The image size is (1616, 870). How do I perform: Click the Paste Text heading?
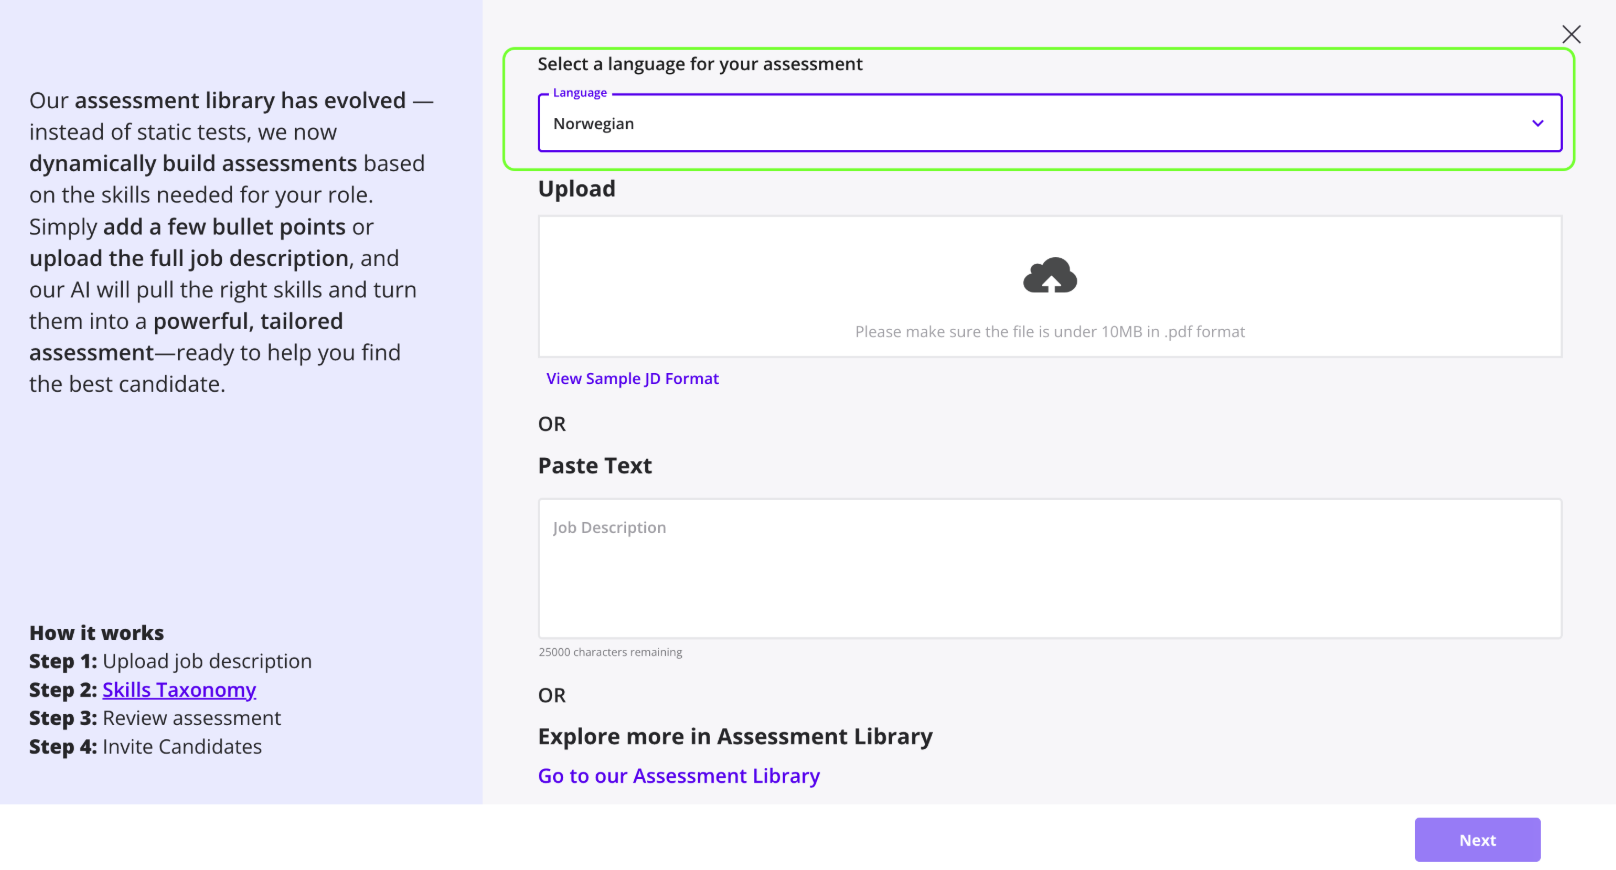[594, 466]
